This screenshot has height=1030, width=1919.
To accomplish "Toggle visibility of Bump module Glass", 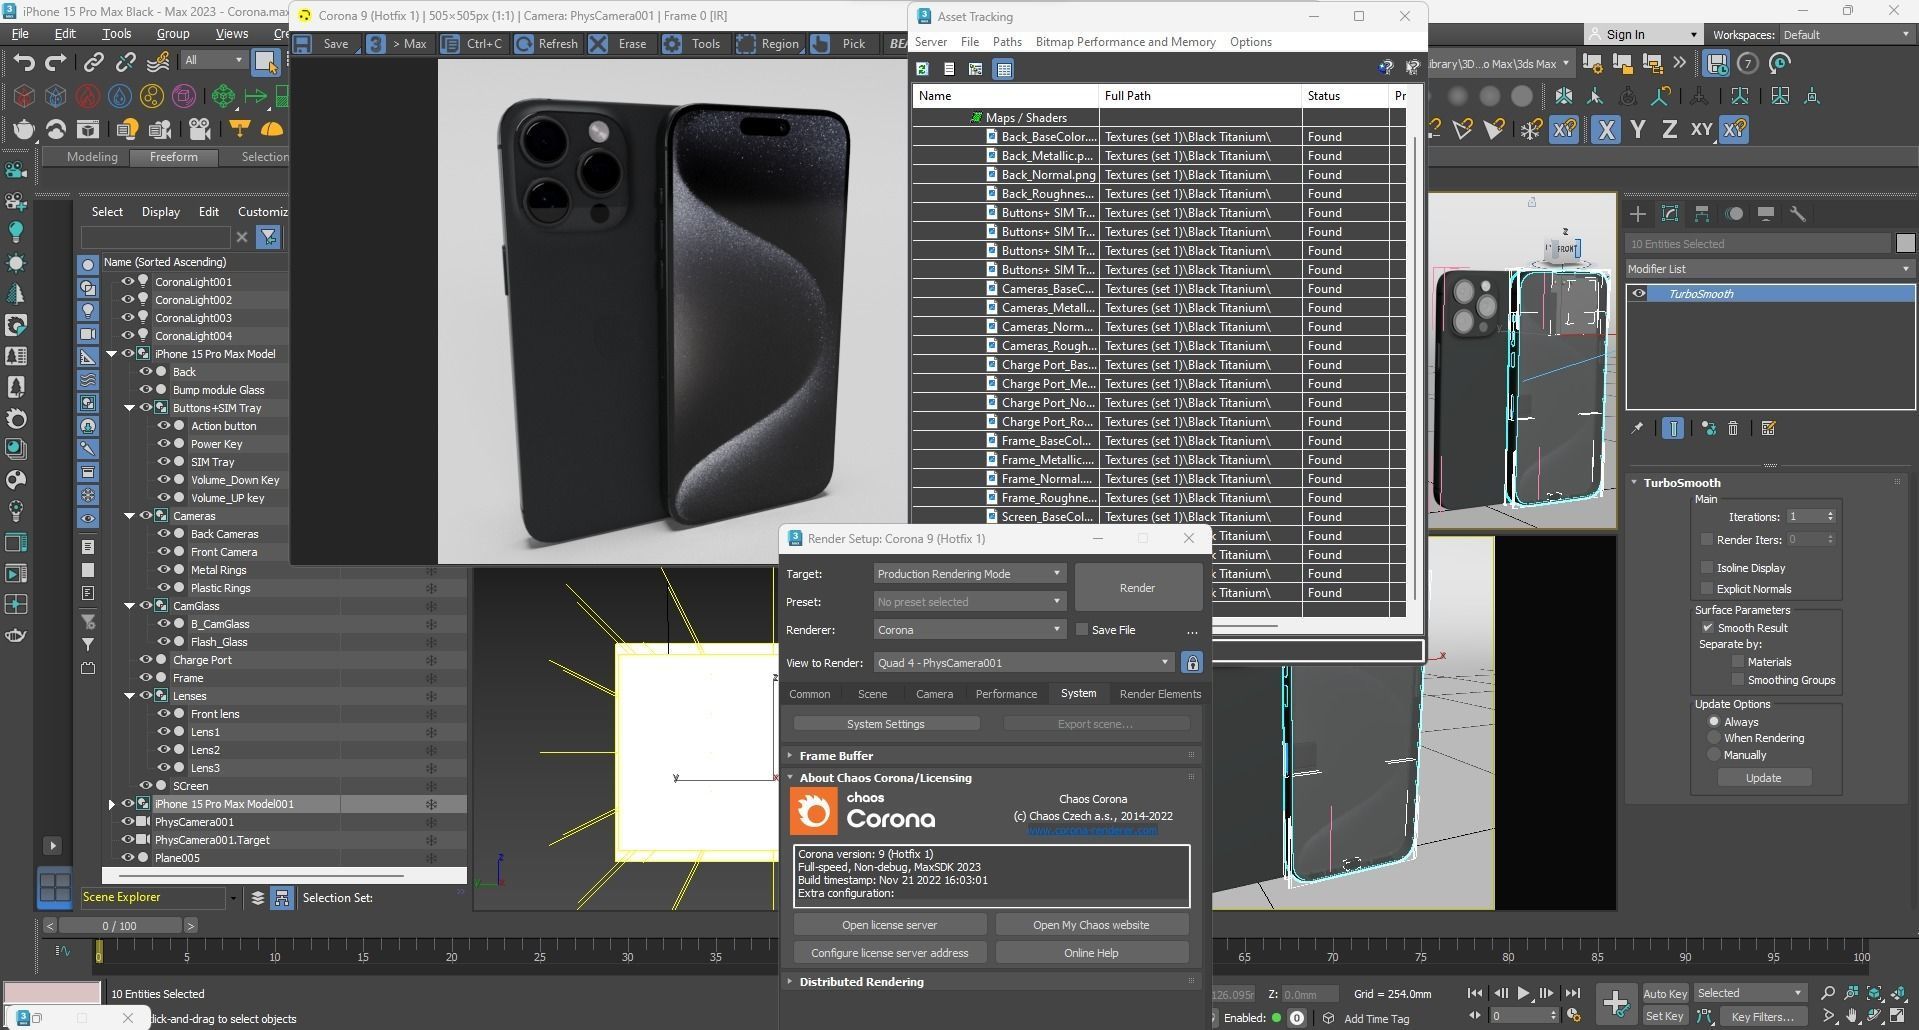I will pos(146,390).
